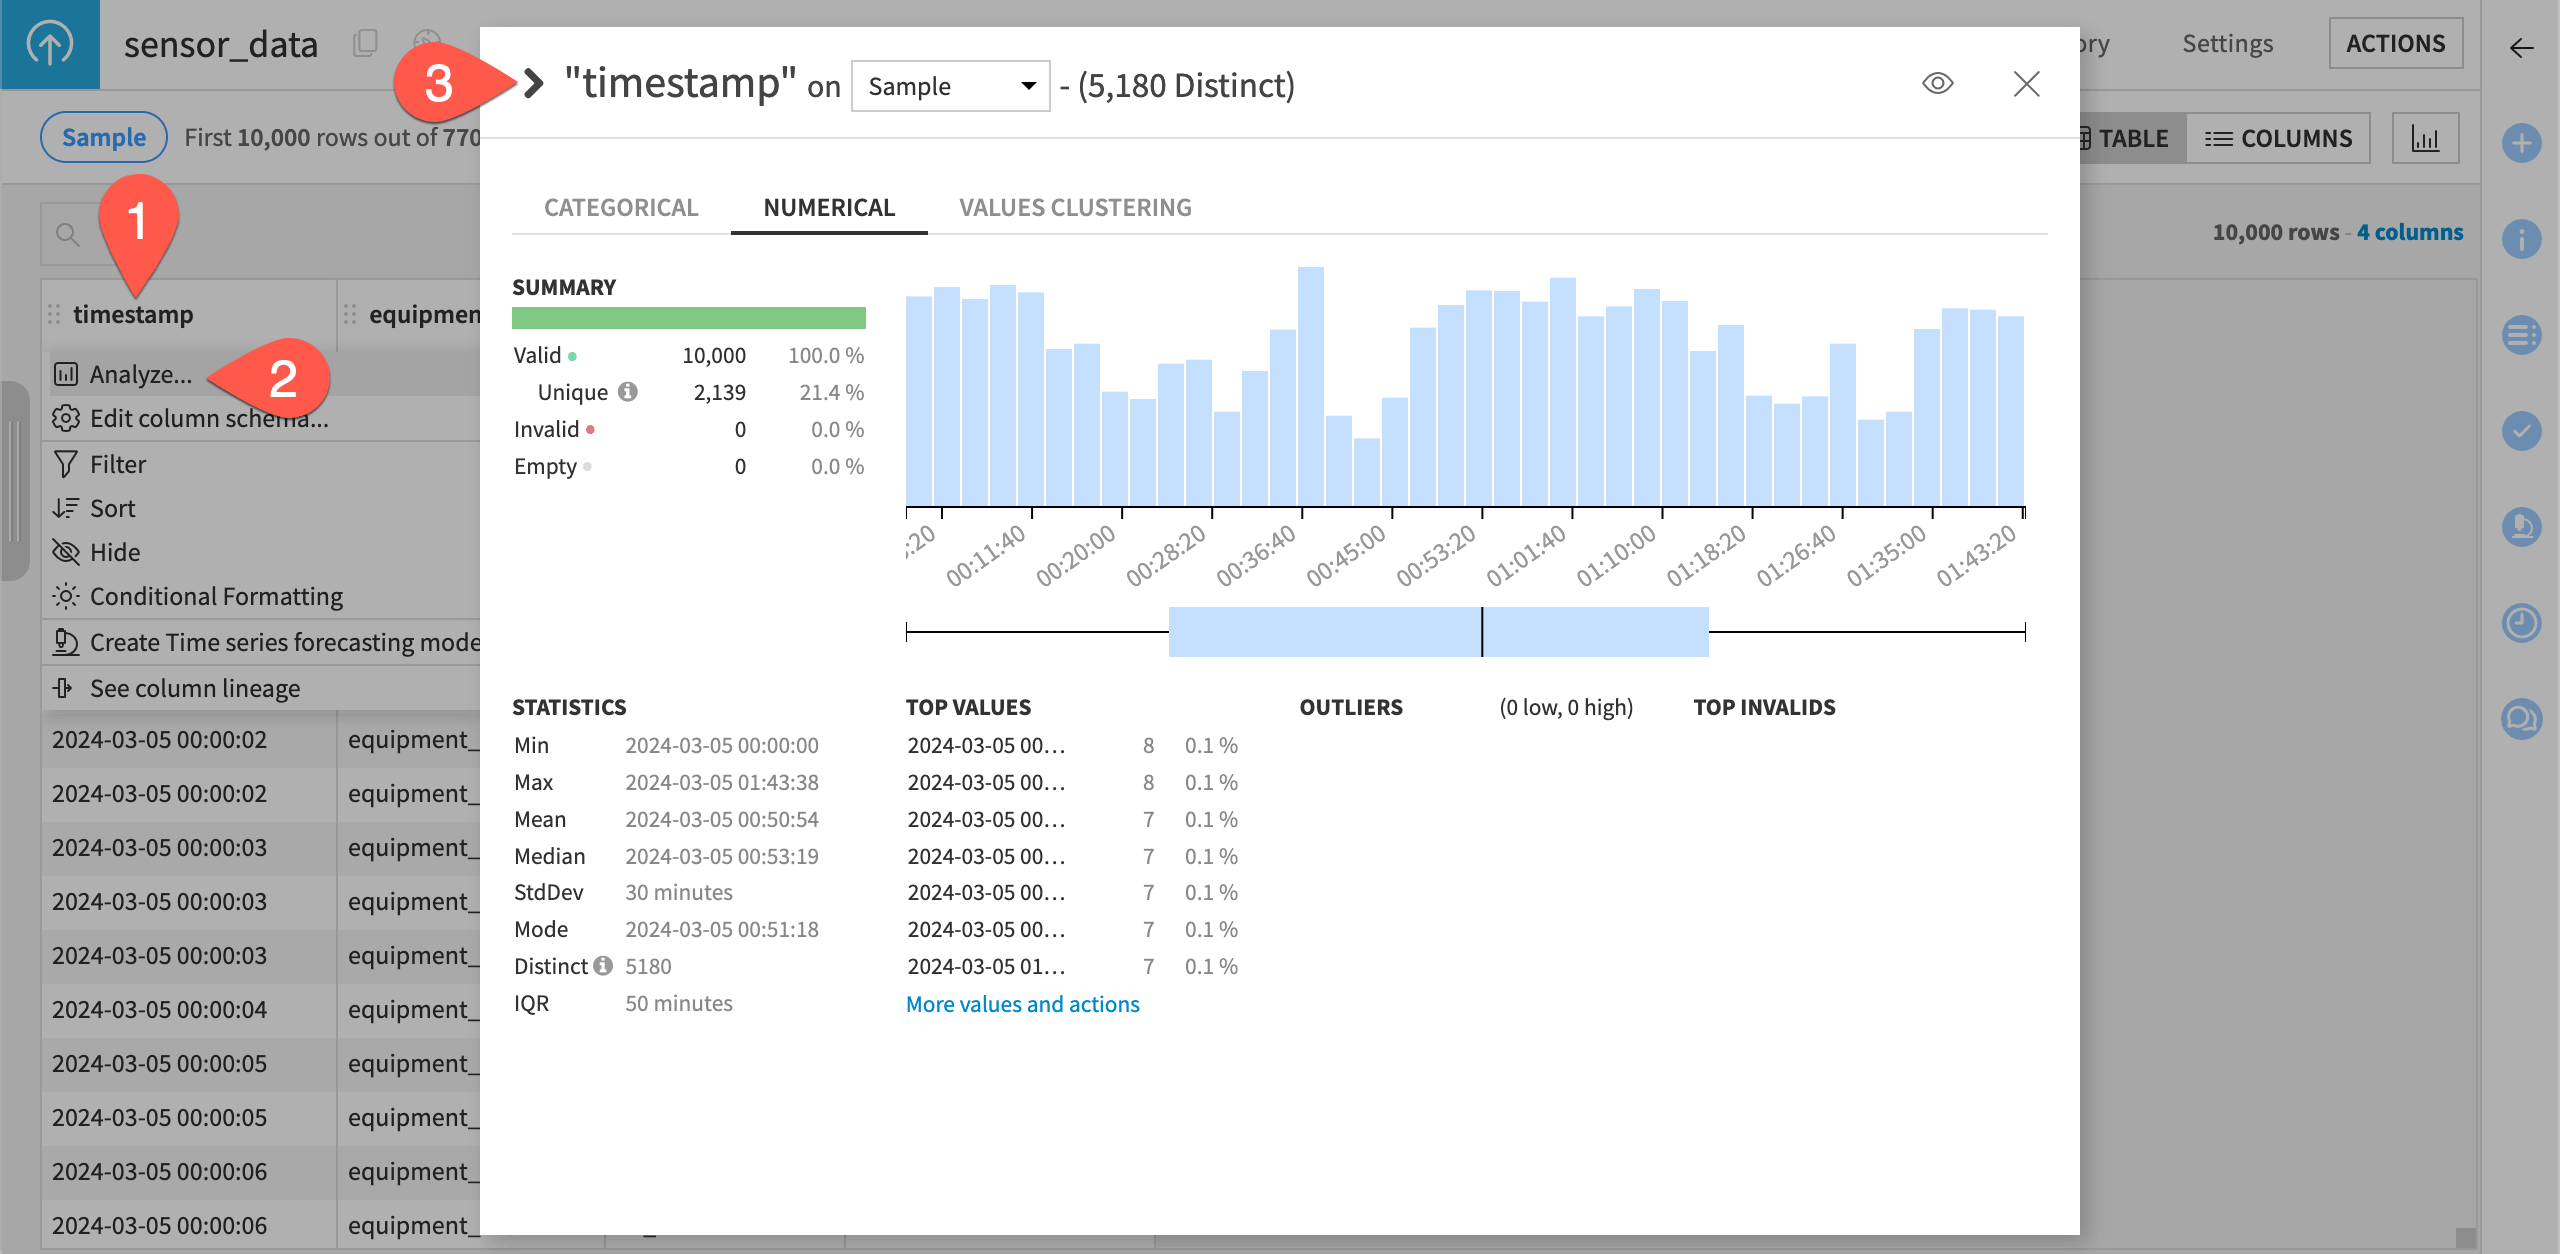Open the info panel from the right sidebar
The image size is (2560, 1254).
tap(2520, 239)
